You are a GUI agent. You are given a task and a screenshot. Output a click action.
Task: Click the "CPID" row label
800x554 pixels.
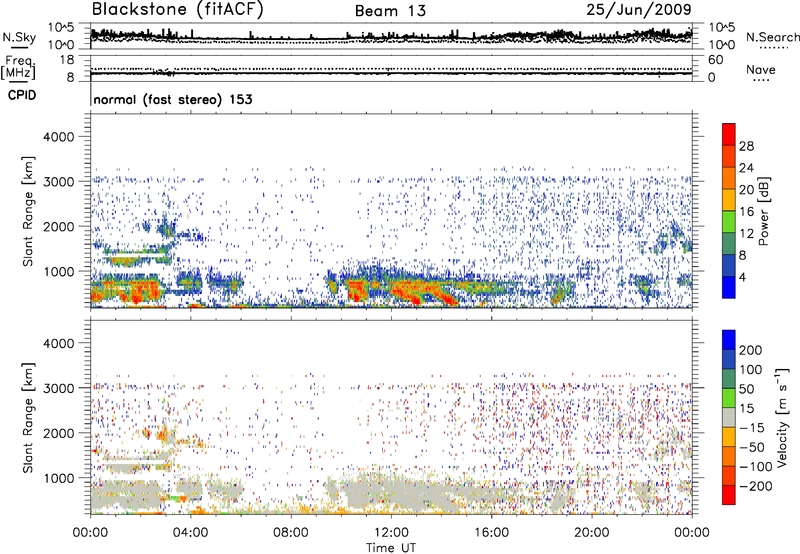point(22,95)
